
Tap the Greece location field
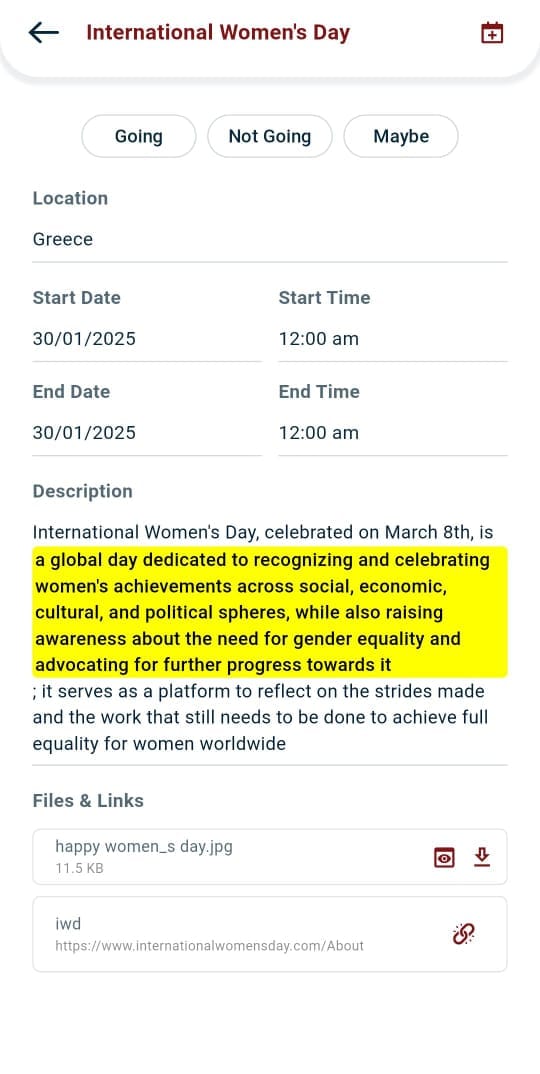coord(270,240)
